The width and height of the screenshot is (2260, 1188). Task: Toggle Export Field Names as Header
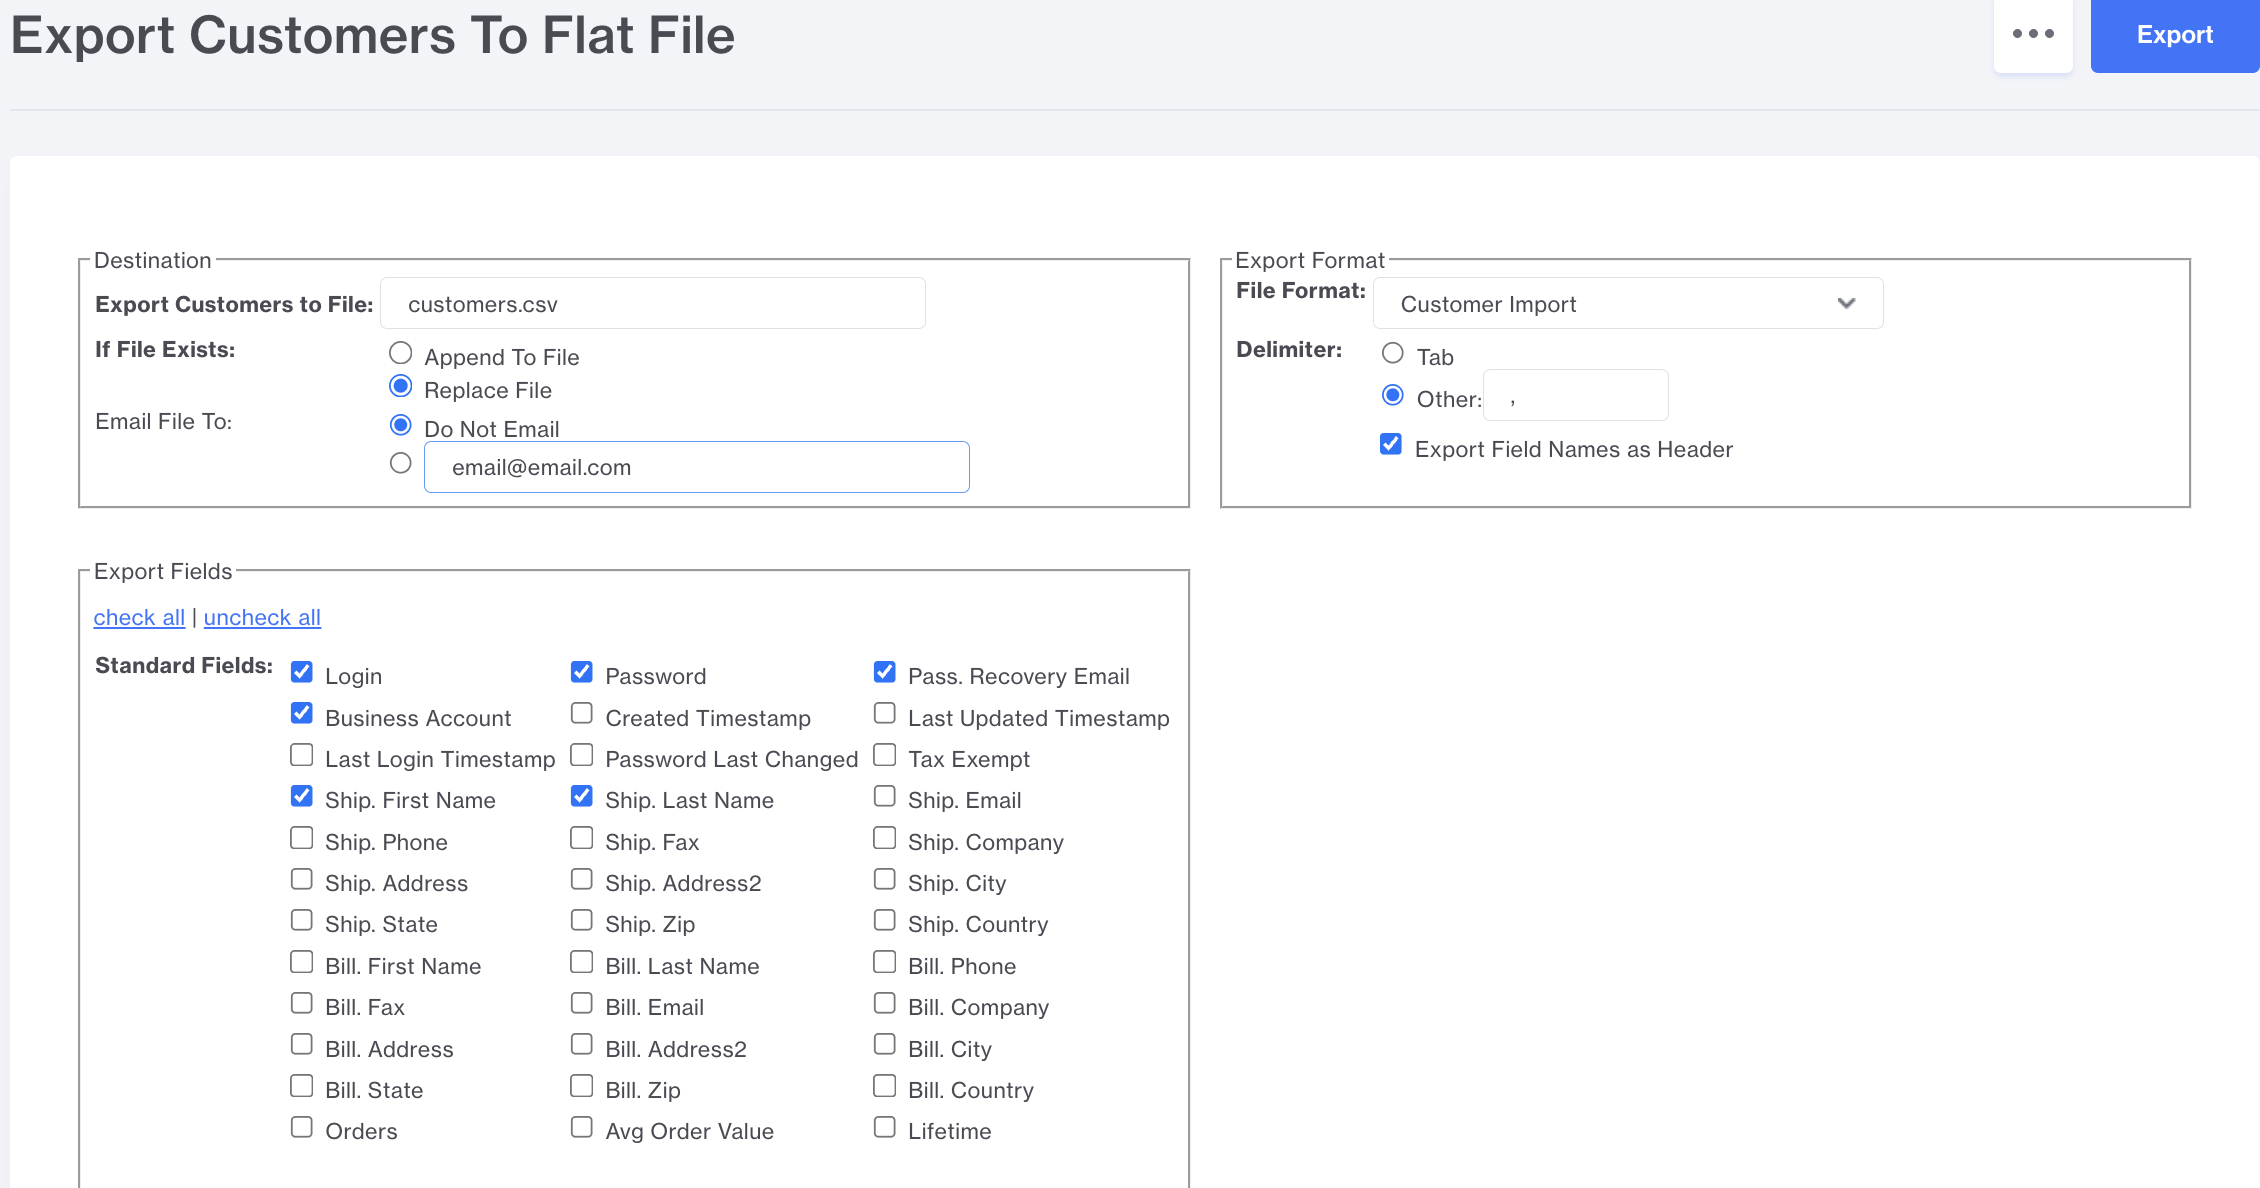(1390, 445)
